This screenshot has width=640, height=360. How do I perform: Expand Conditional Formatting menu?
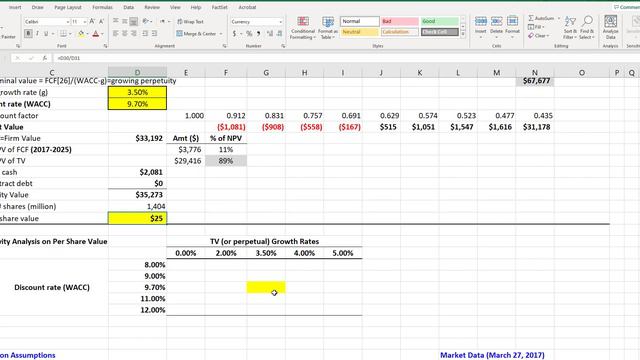pos(302,28)
